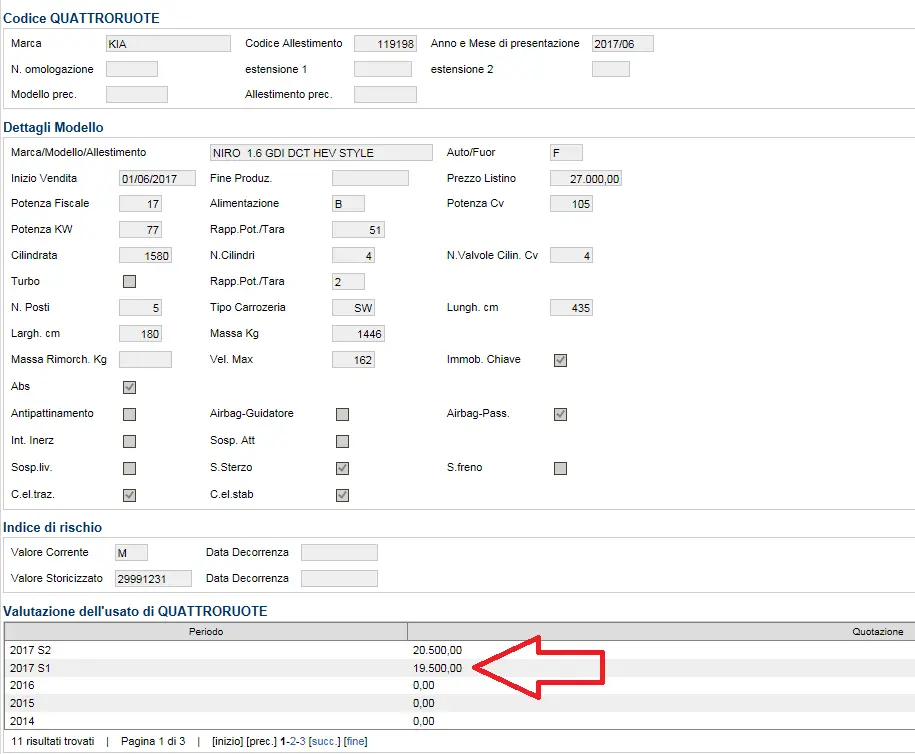Select the 2015 row
This screenshot has width=915, height=754.
coord(459,703)
